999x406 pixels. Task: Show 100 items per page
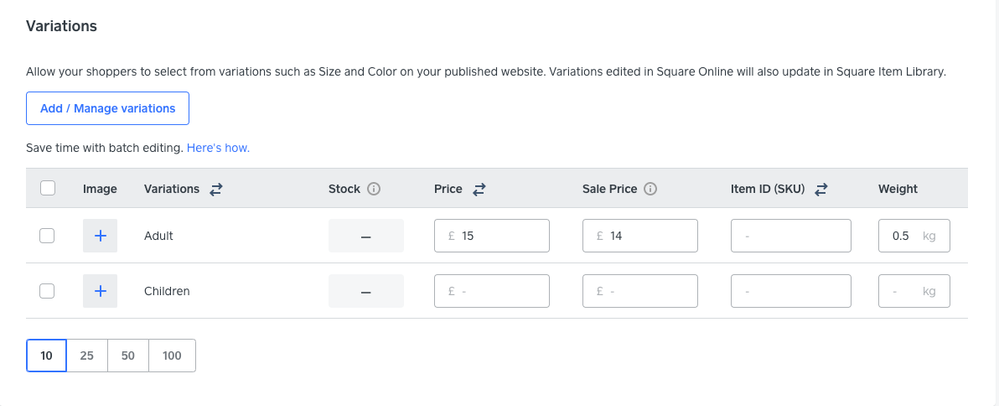[172, 355]
